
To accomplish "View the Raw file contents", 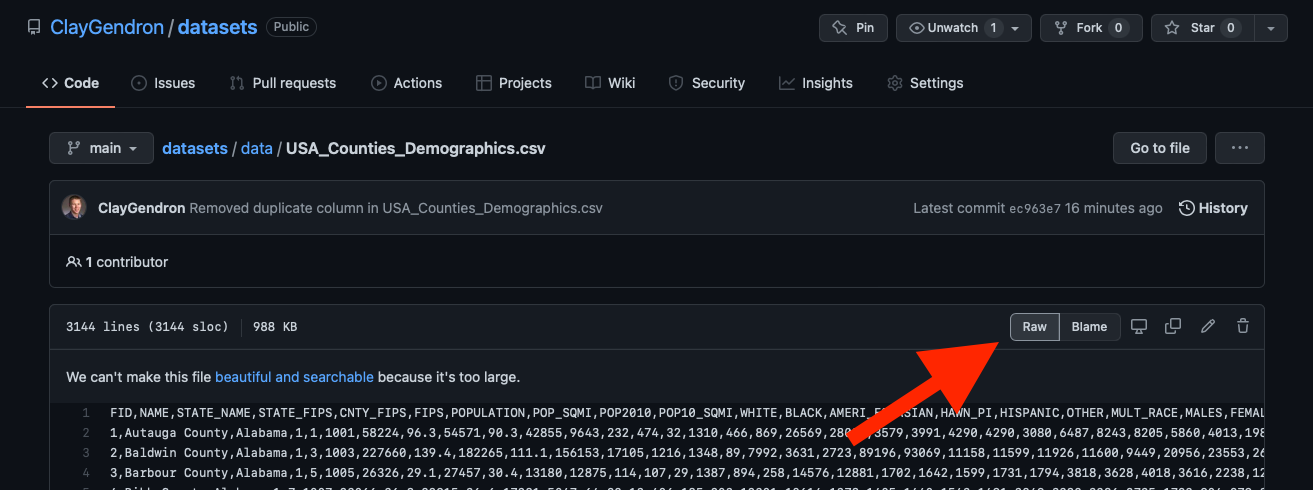I will pos(1034,327).
